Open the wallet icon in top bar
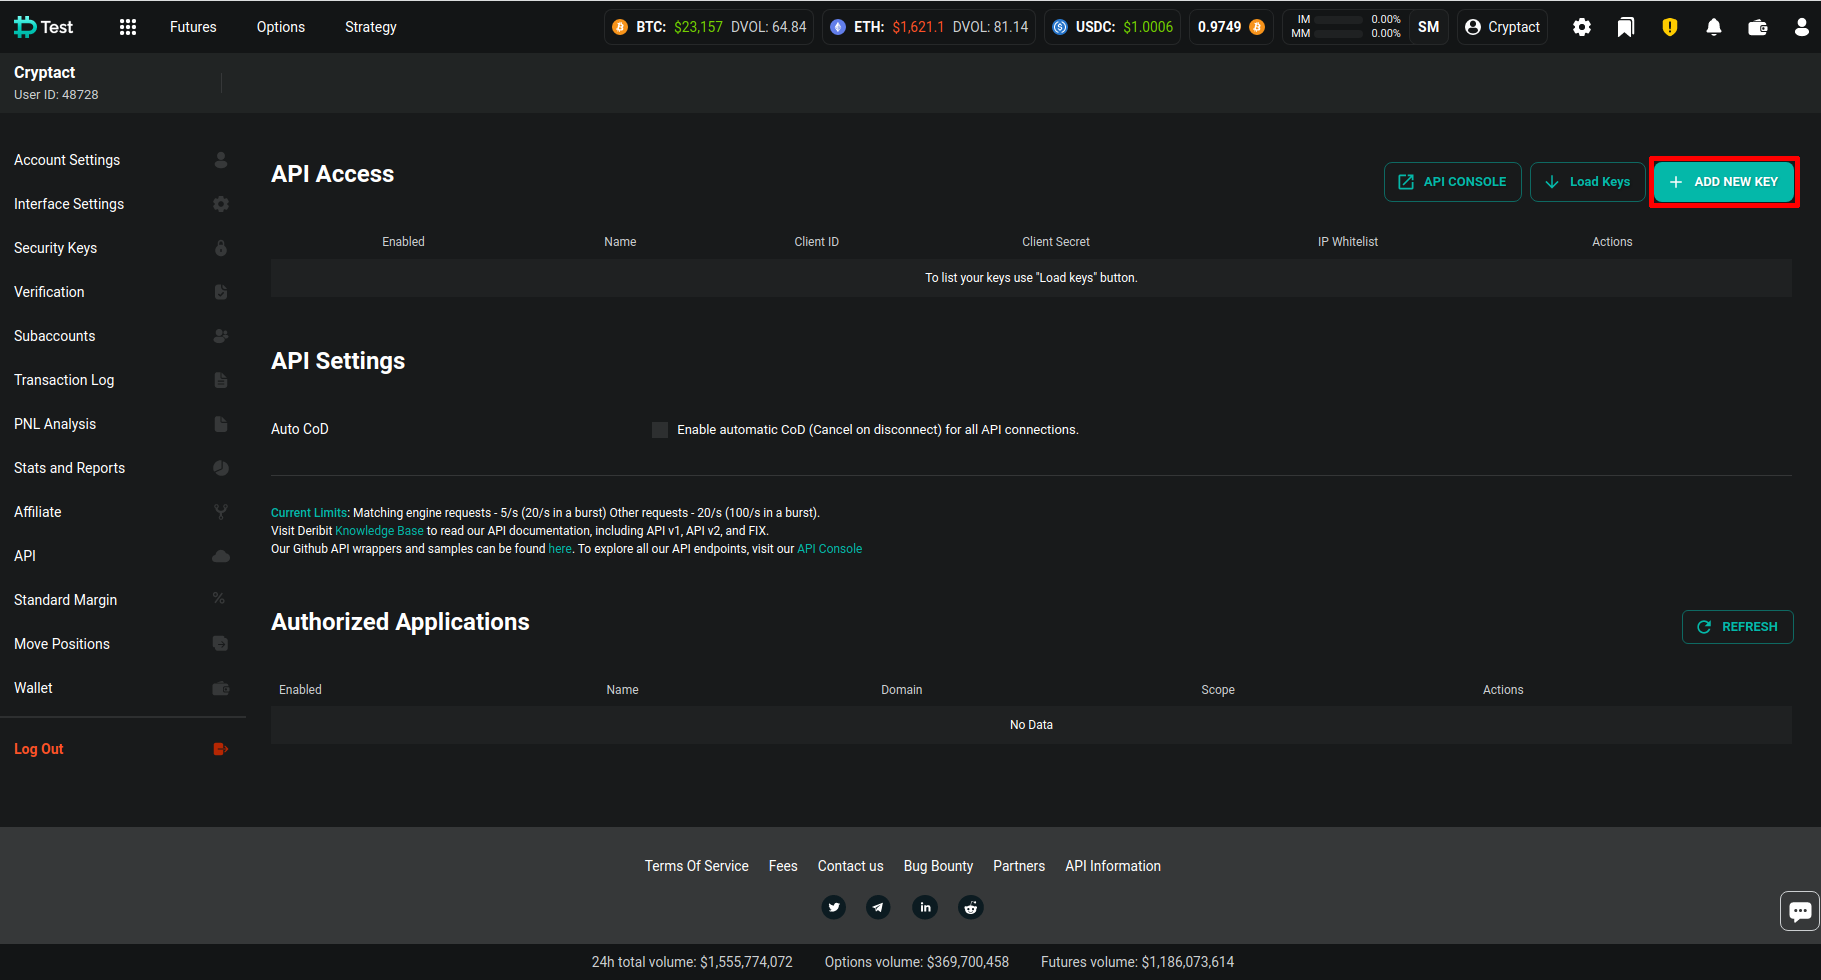Screen dimensions: 1821x980 [1758, 27]
